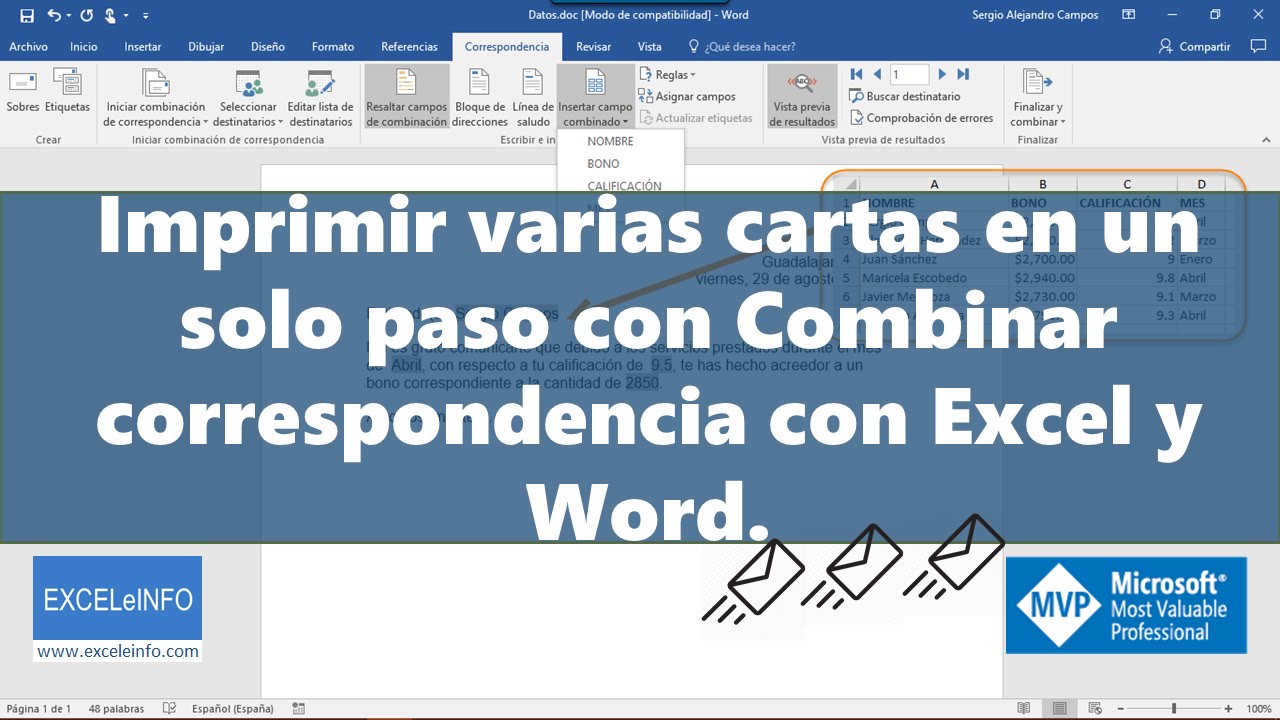The height and width of the screenshot is (720, 1280).
Task: Switch to Insertar tab
Action: tap(143, 46)
